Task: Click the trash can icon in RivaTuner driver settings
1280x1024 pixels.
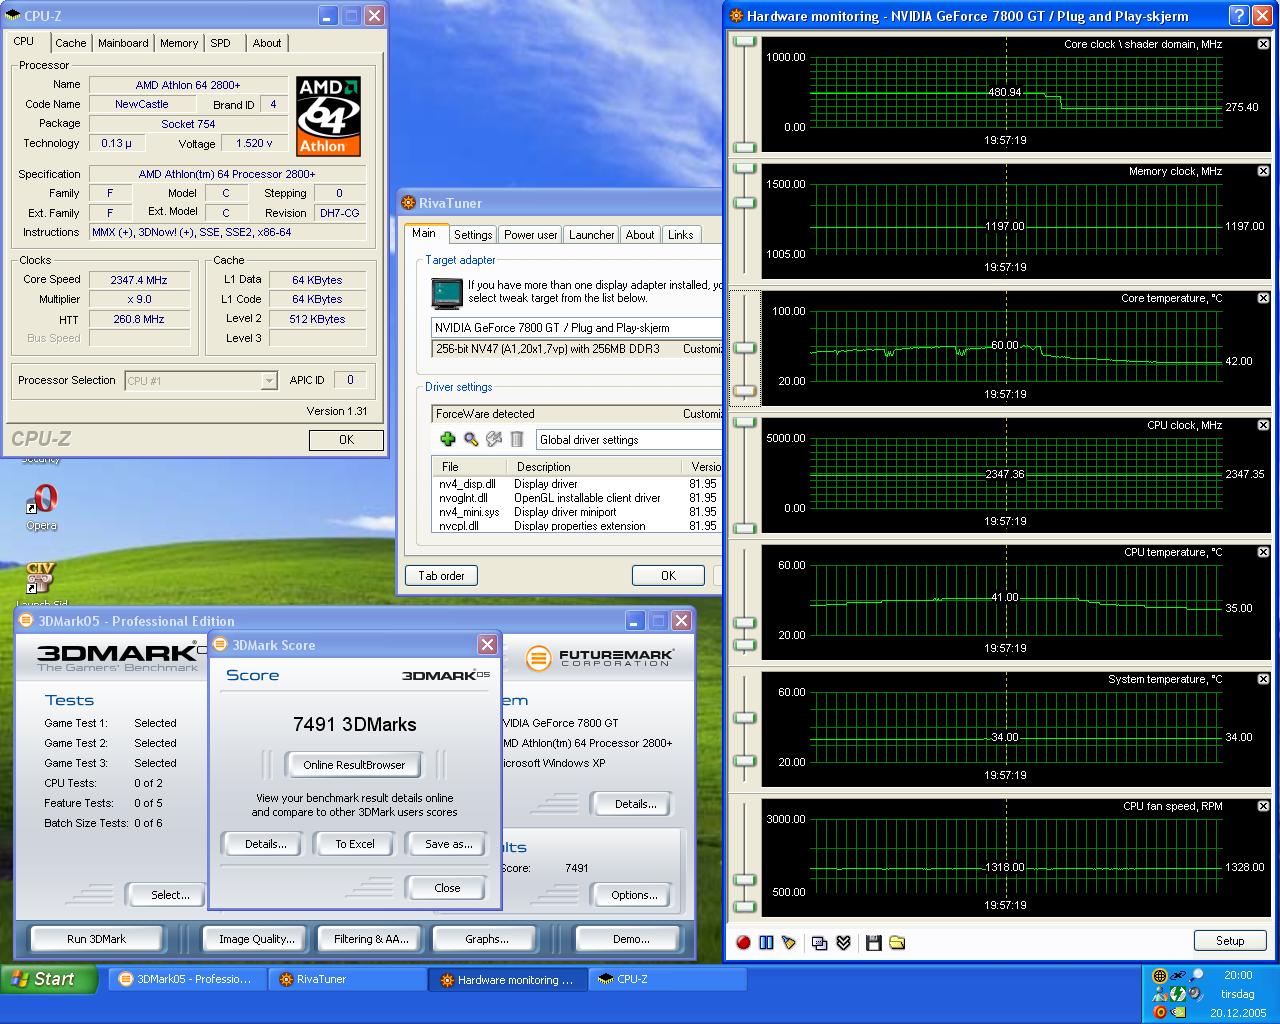Action: coord(517,439)
